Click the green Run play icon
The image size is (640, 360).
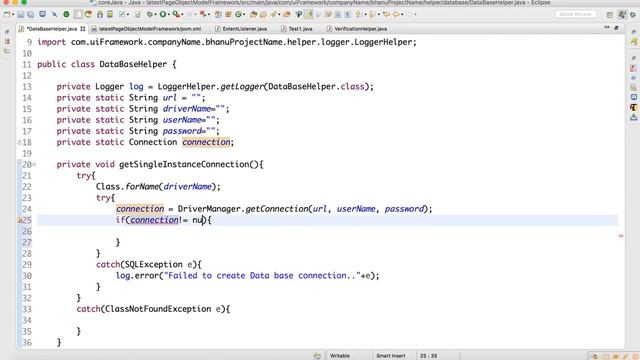[162, 14]
